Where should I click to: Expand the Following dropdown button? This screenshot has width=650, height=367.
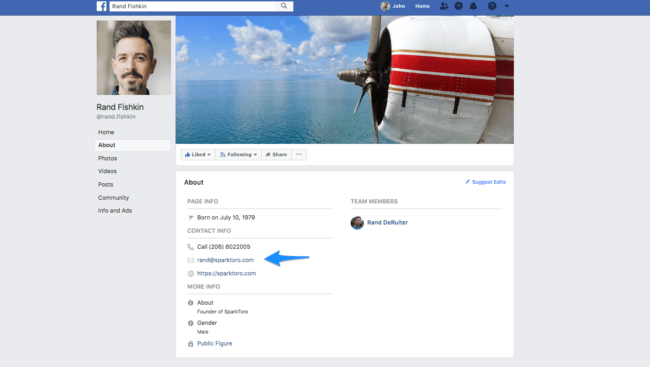pyautogui.click(x=238, y=155)
